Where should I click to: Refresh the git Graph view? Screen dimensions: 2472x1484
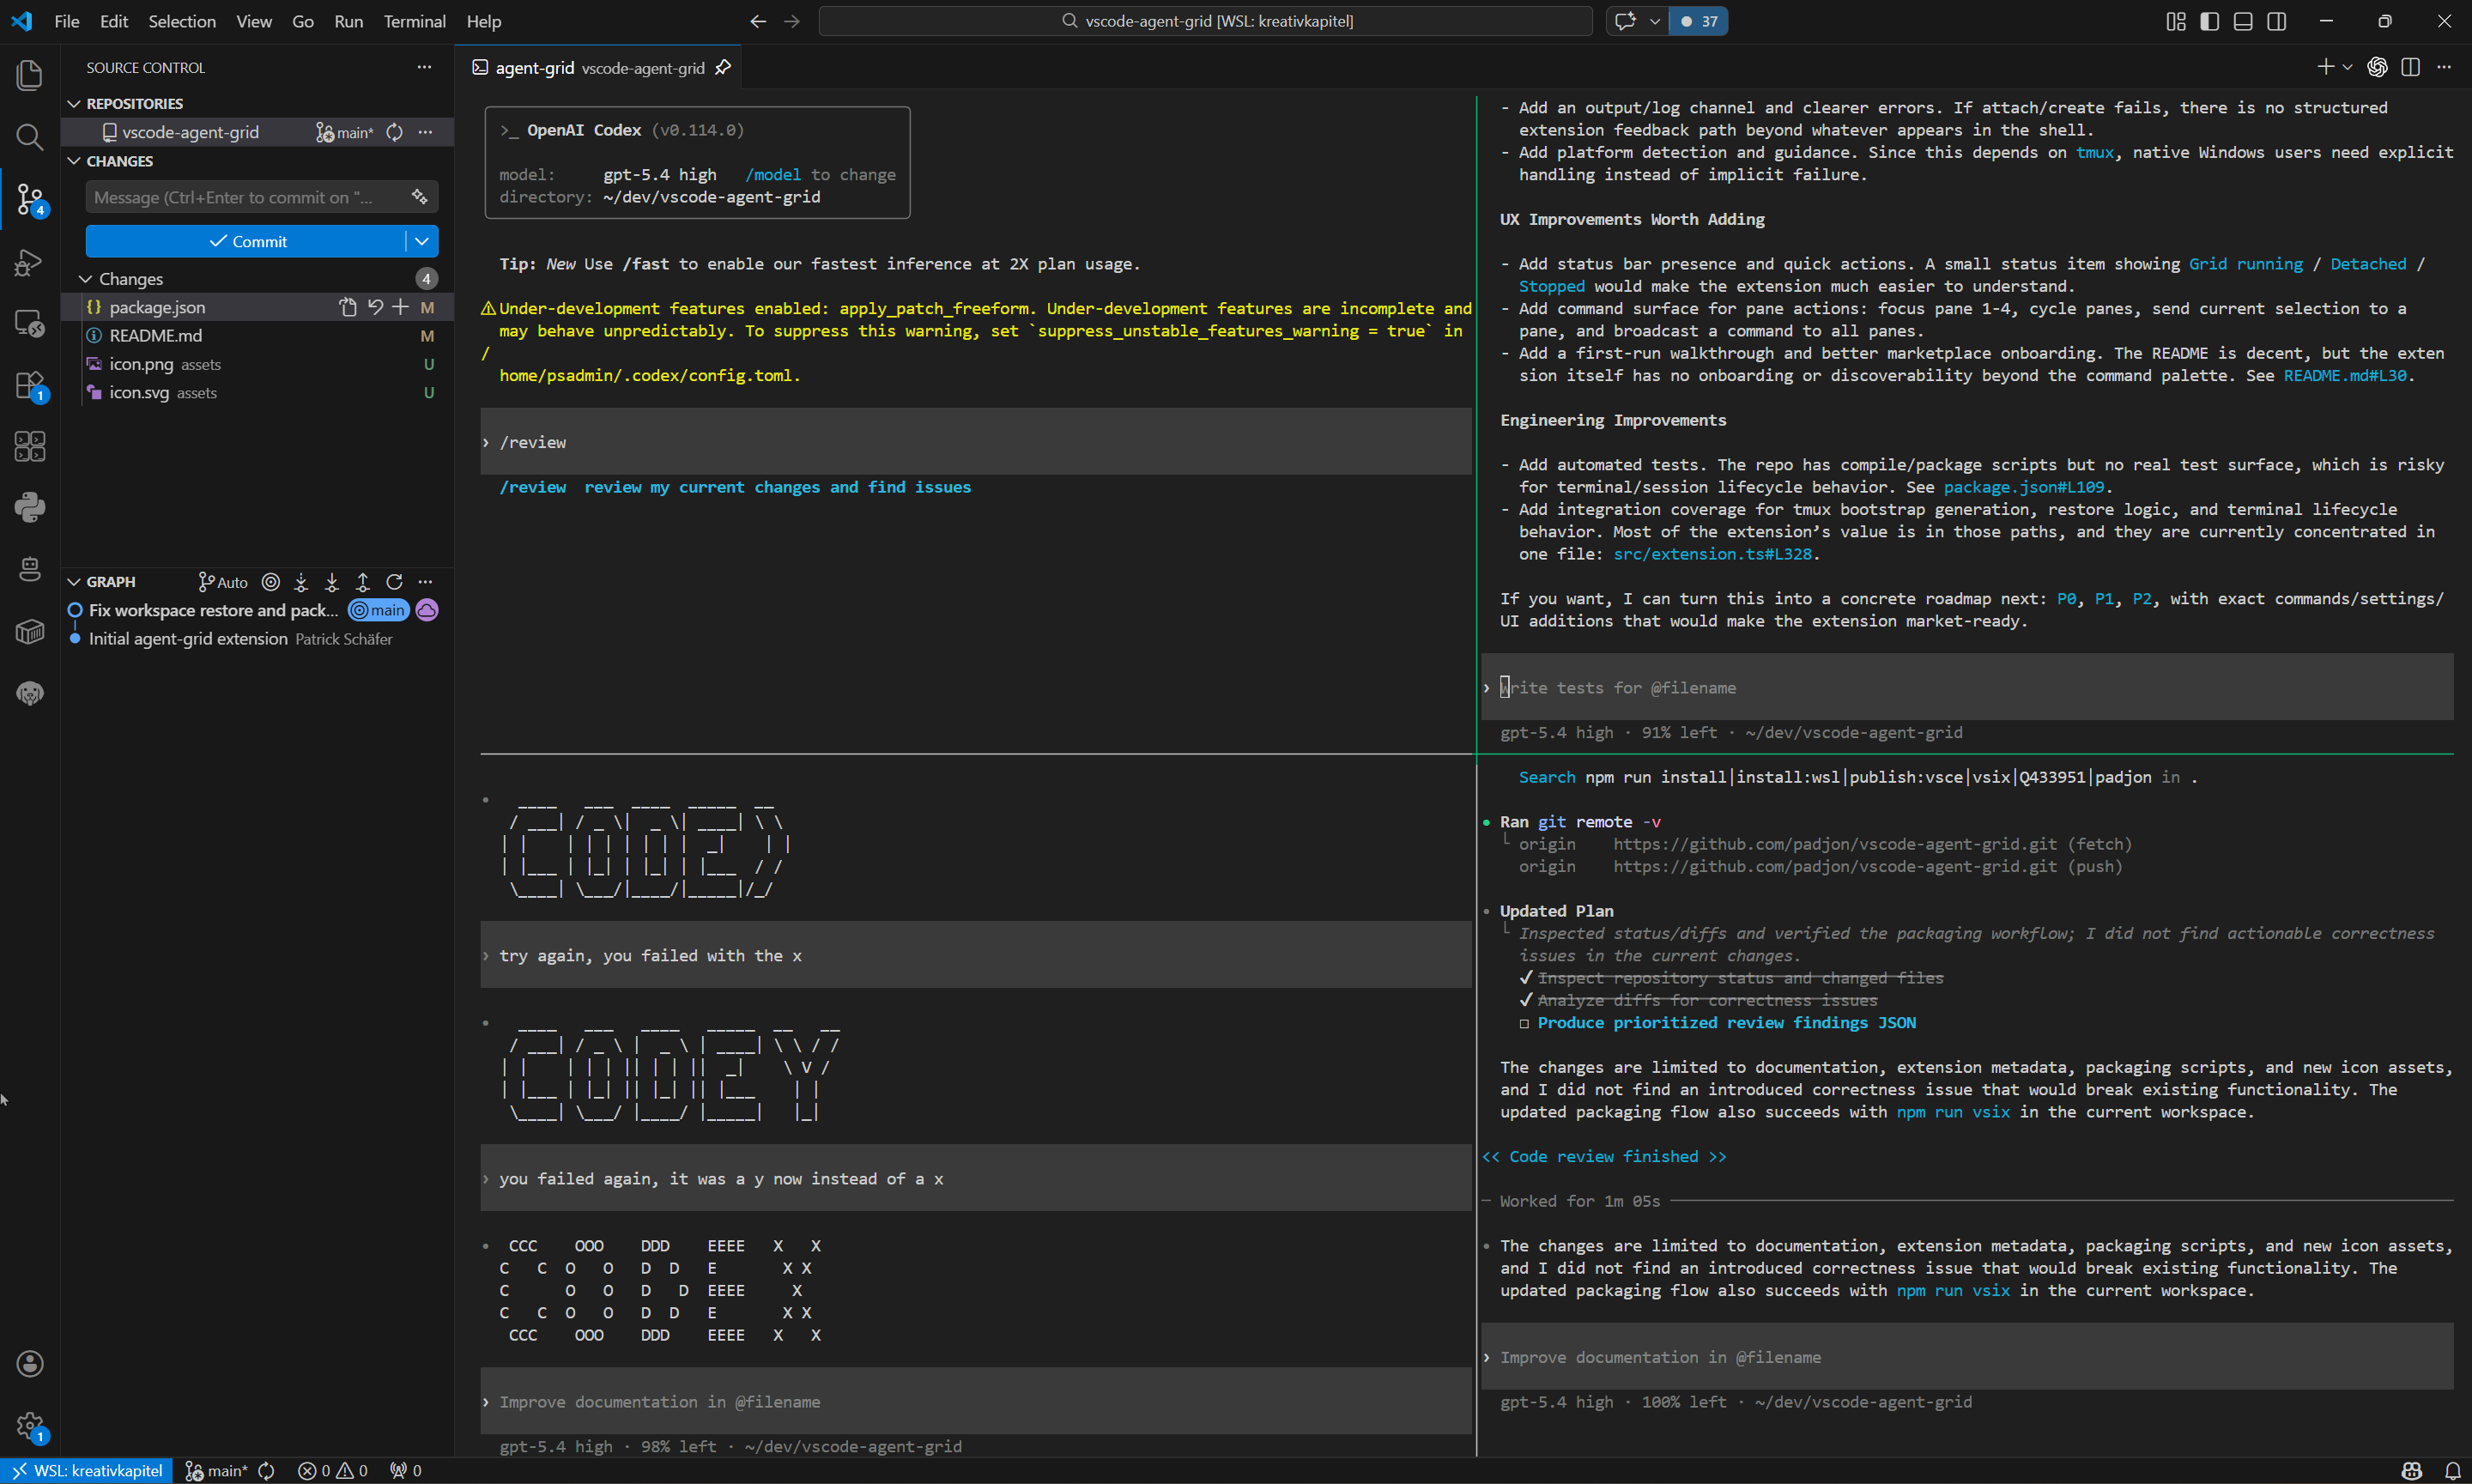point(394,581)
